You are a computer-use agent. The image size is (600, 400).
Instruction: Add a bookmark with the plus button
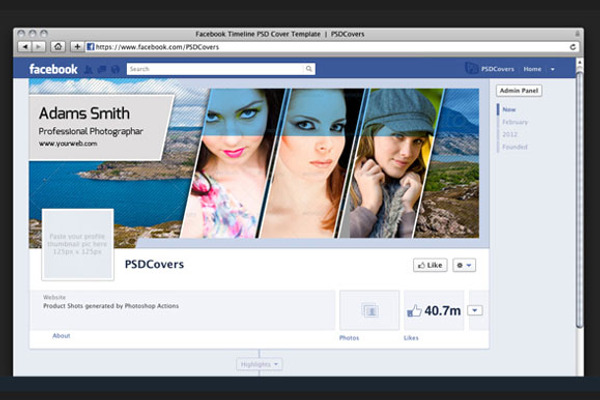[77, 47]
